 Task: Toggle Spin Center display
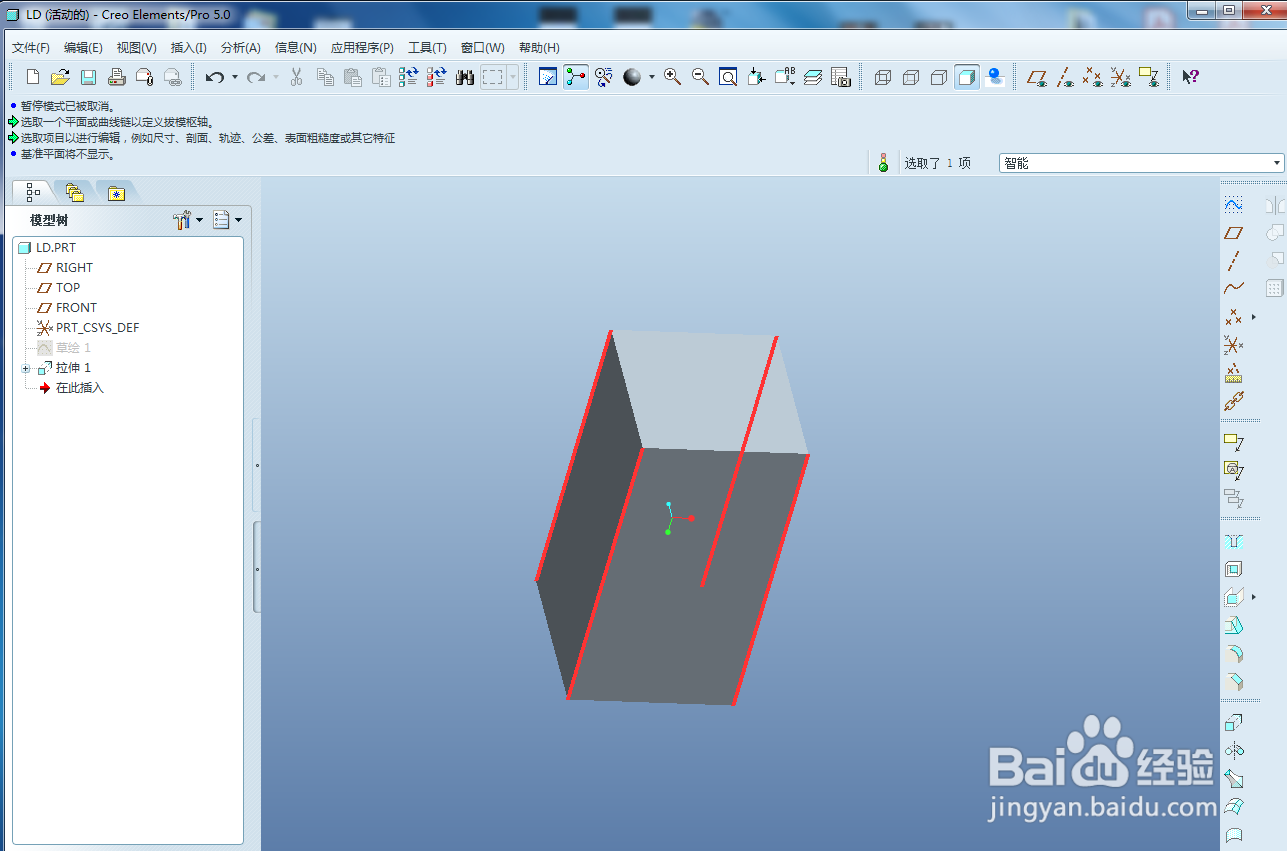point(576,77)
